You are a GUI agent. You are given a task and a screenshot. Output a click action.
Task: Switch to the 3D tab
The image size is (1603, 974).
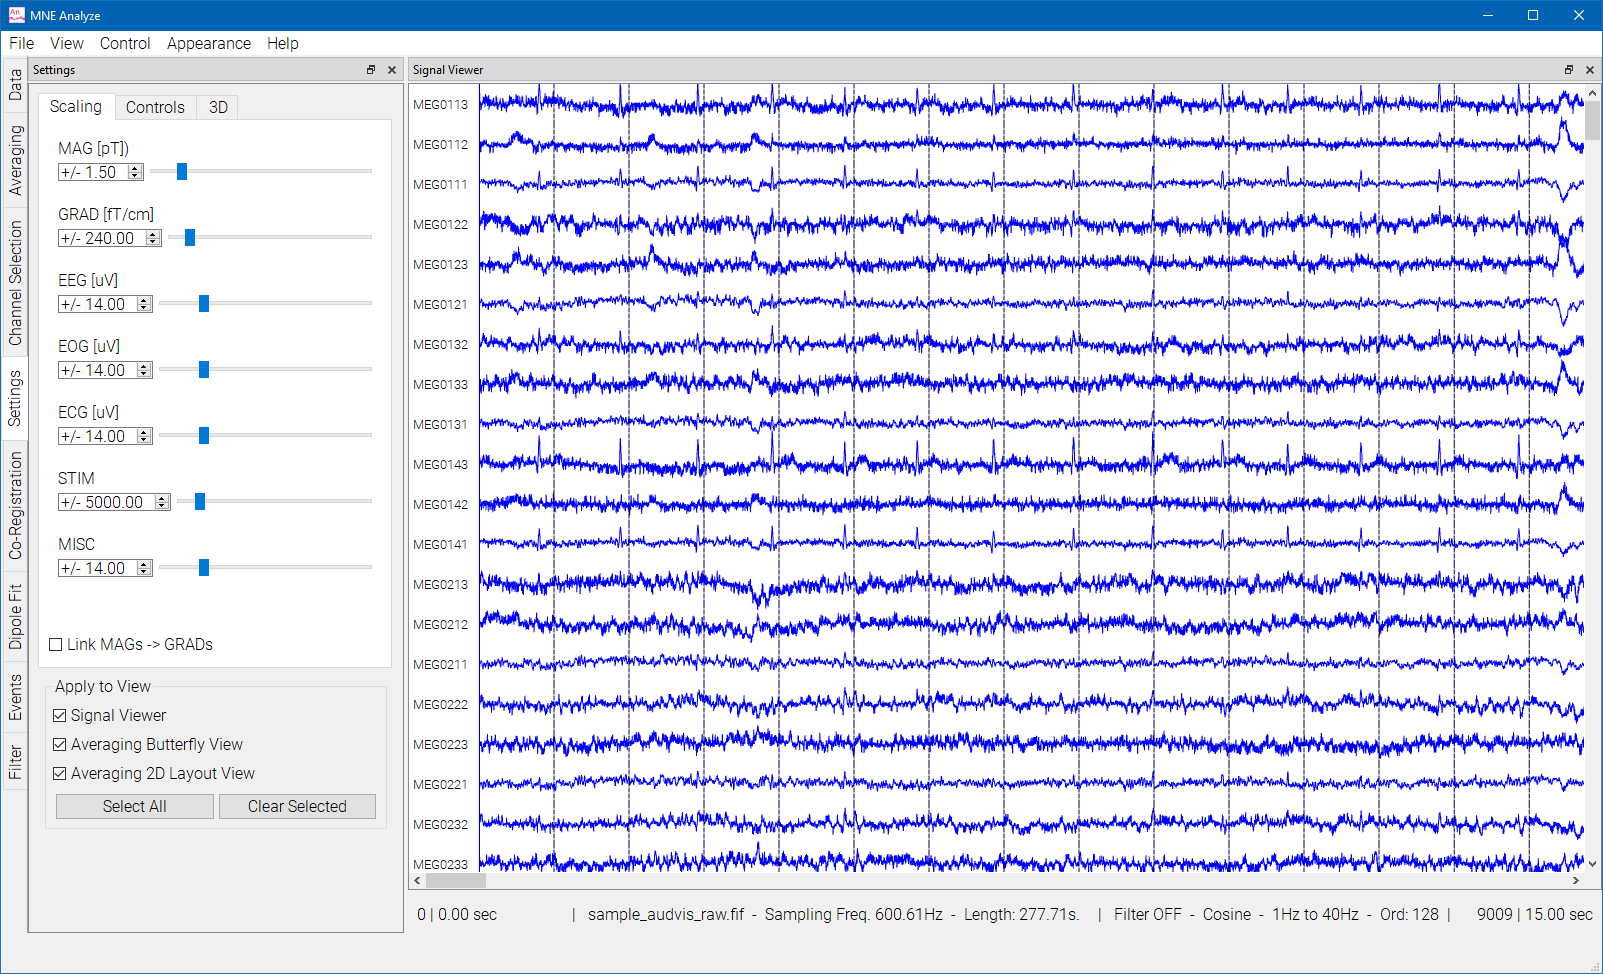click(x=219, y=107)
